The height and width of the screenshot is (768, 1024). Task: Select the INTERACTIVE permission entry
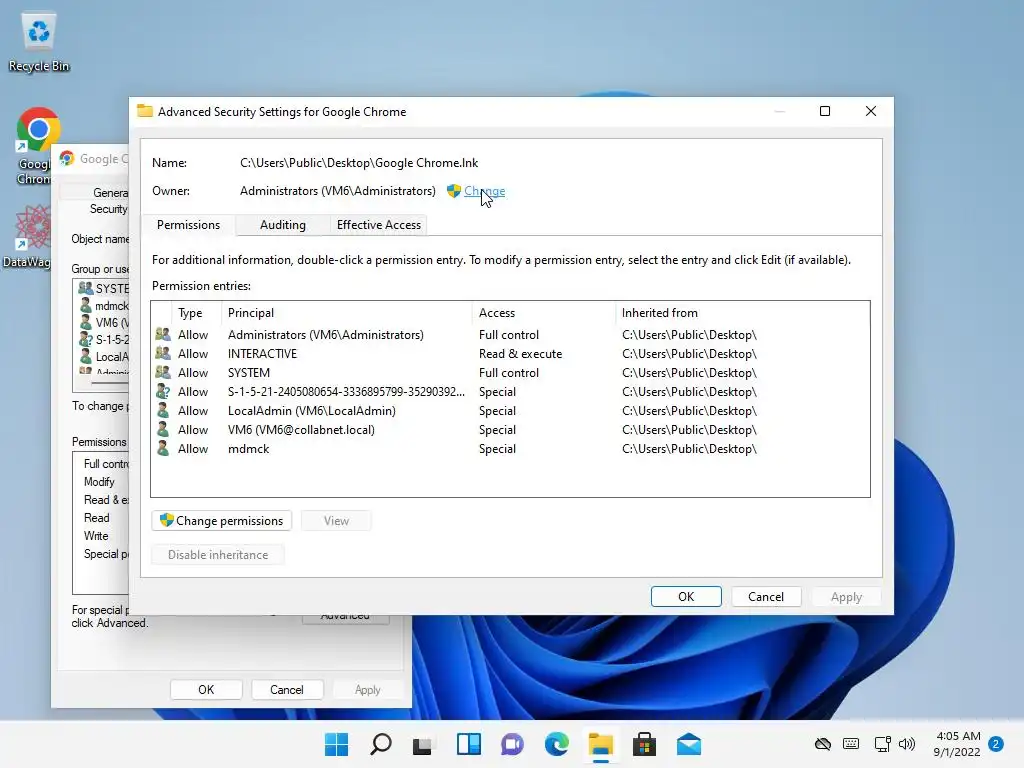click(510, 353)
